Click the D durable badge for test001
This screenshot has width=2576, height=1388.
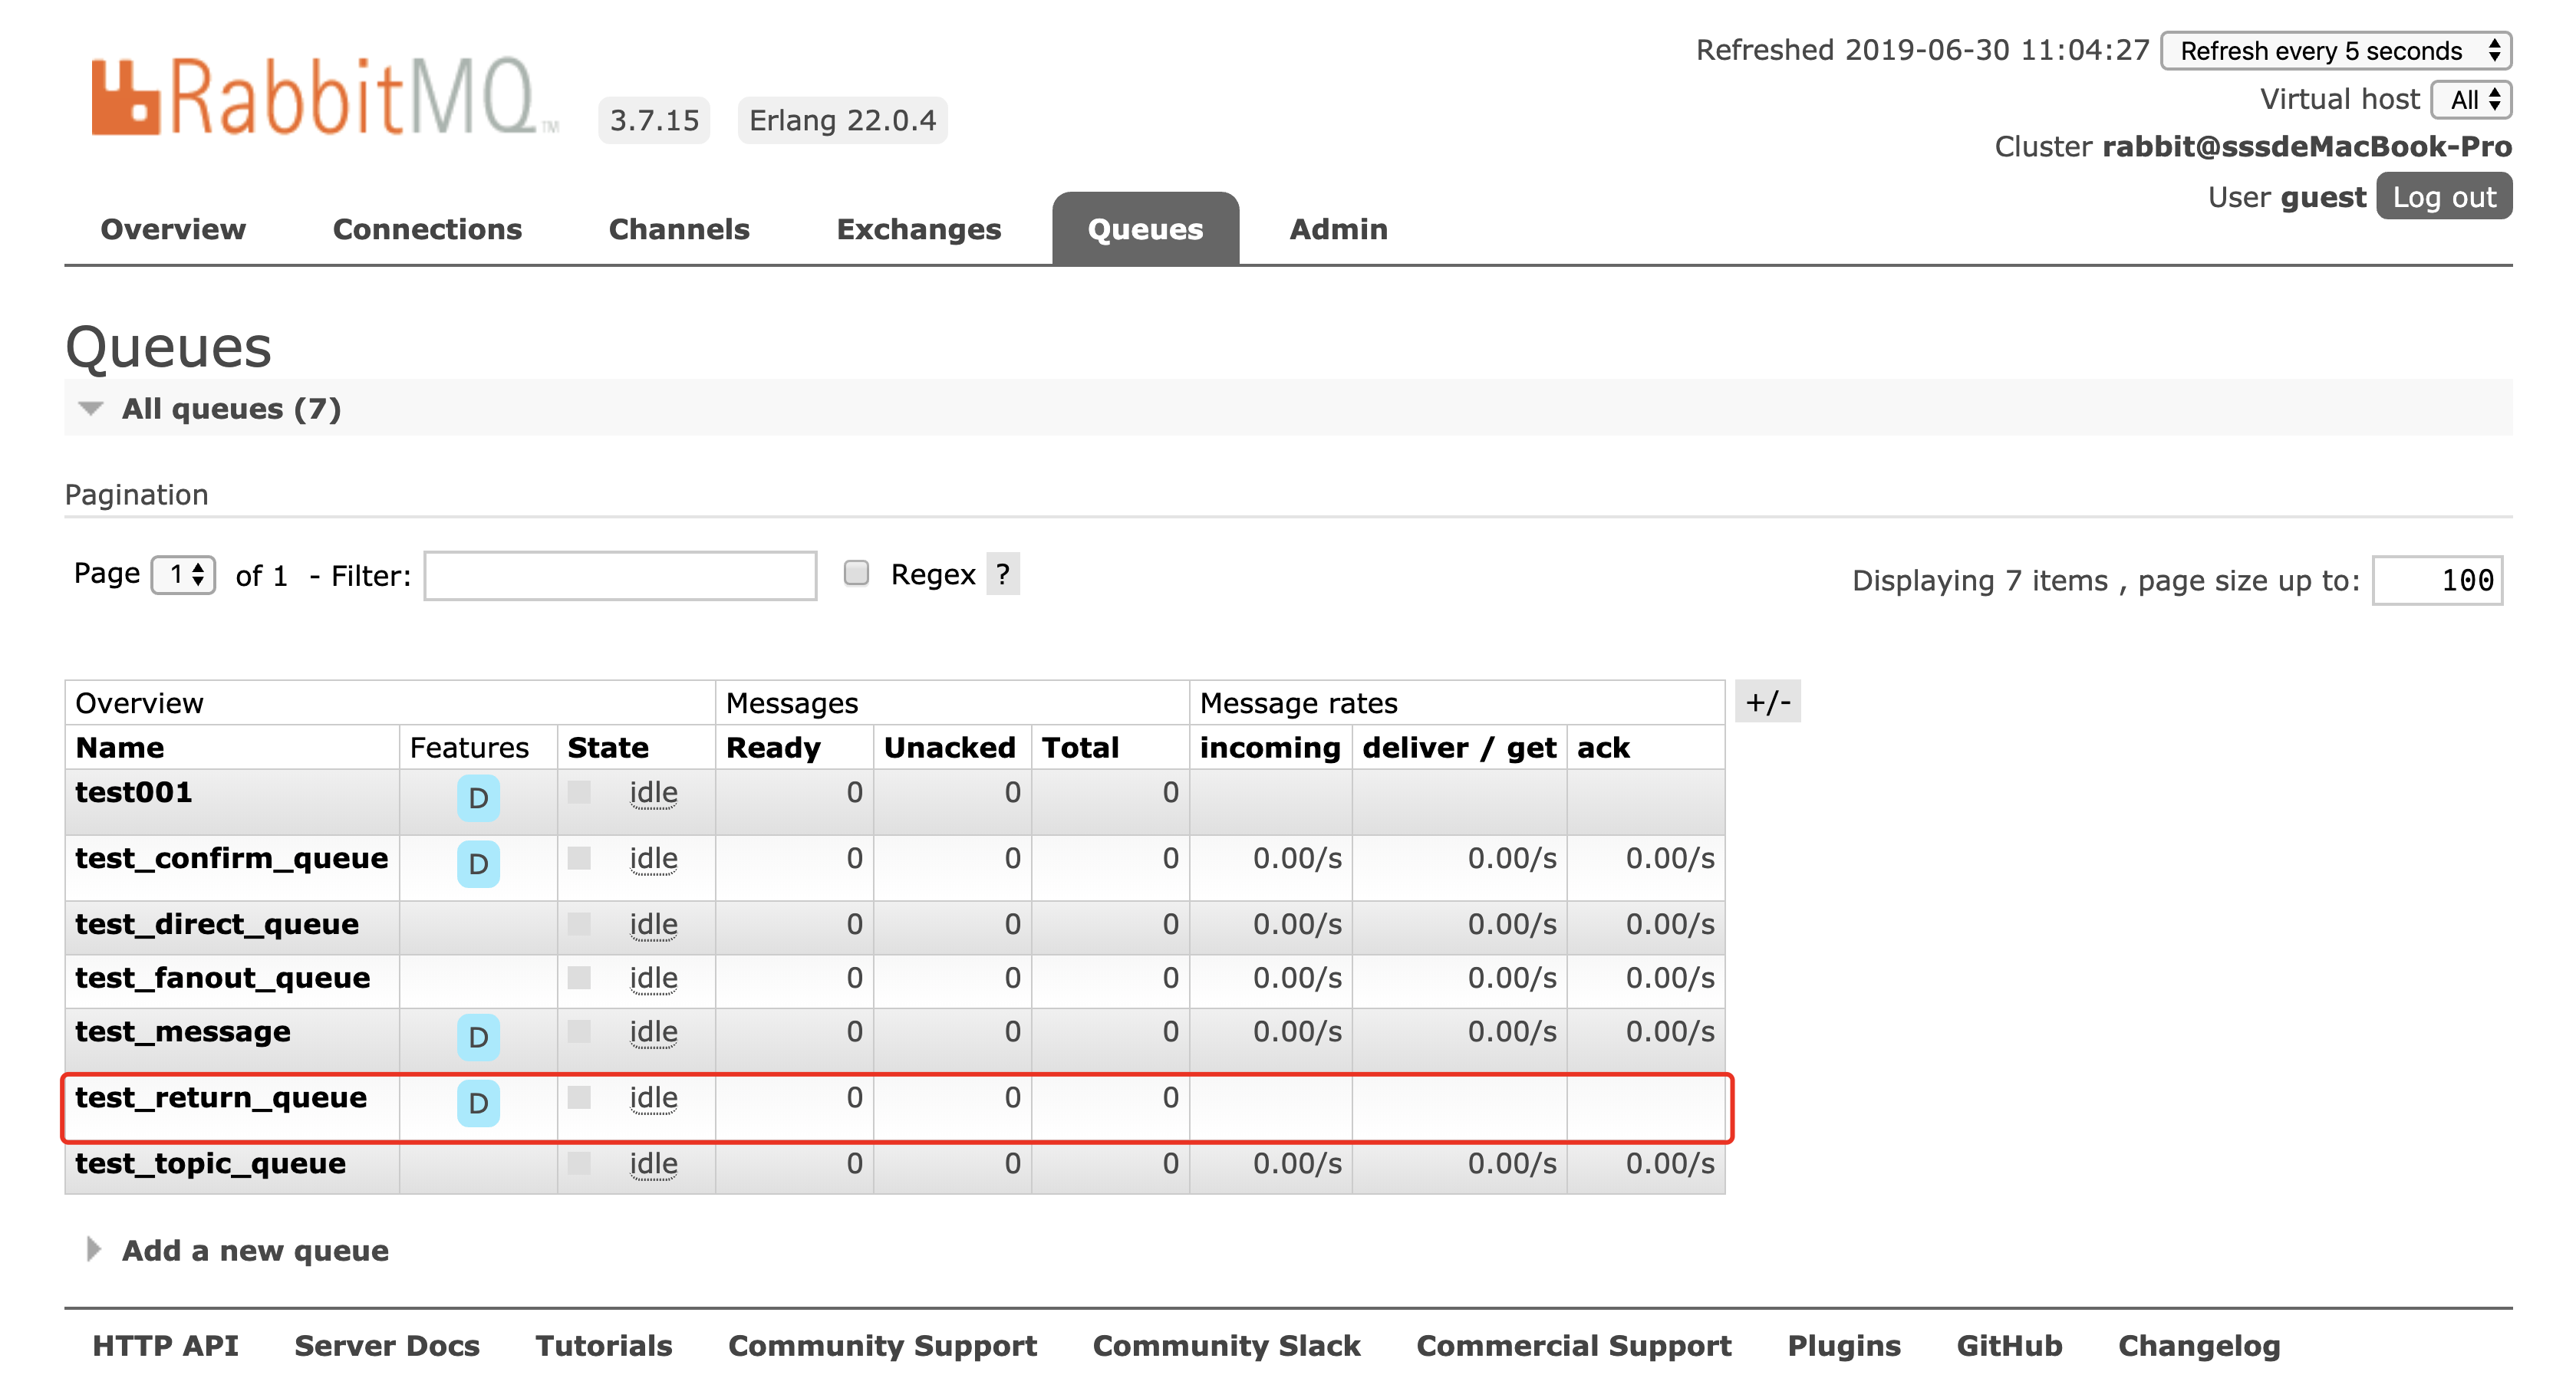tap(478, 798)
